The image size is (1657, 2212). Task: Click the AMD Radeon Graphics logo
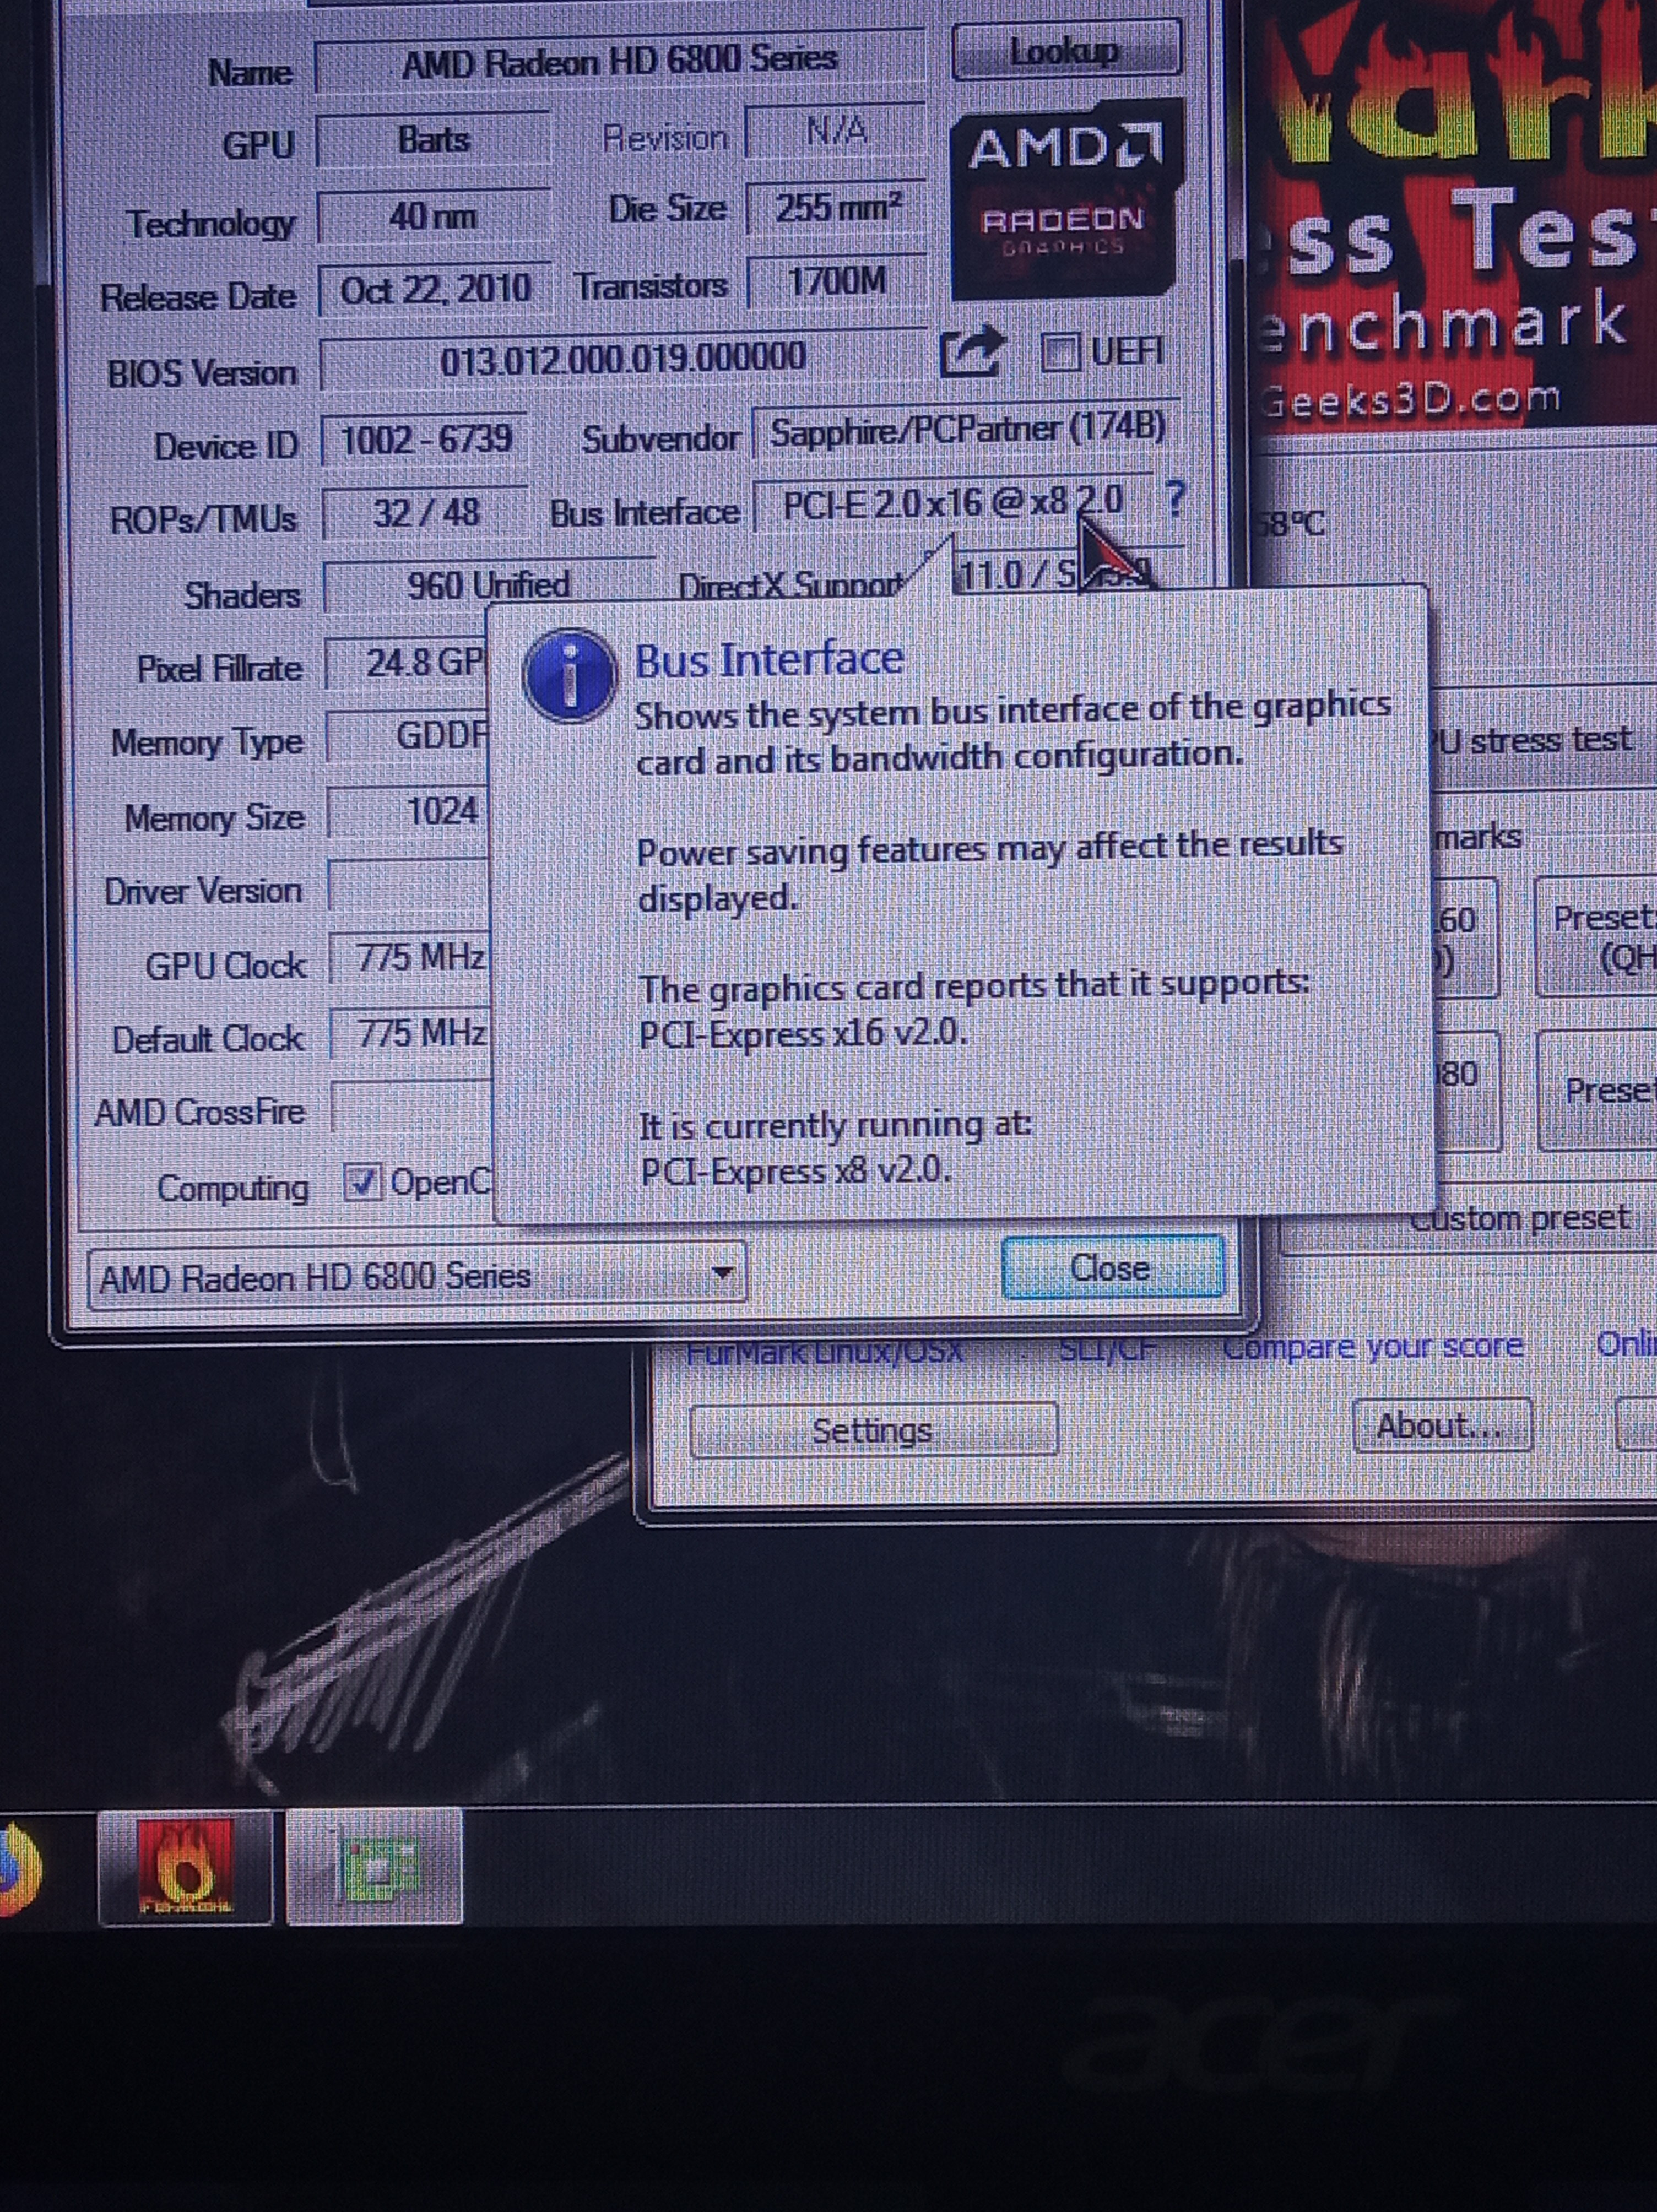(x=1066, y=199)
